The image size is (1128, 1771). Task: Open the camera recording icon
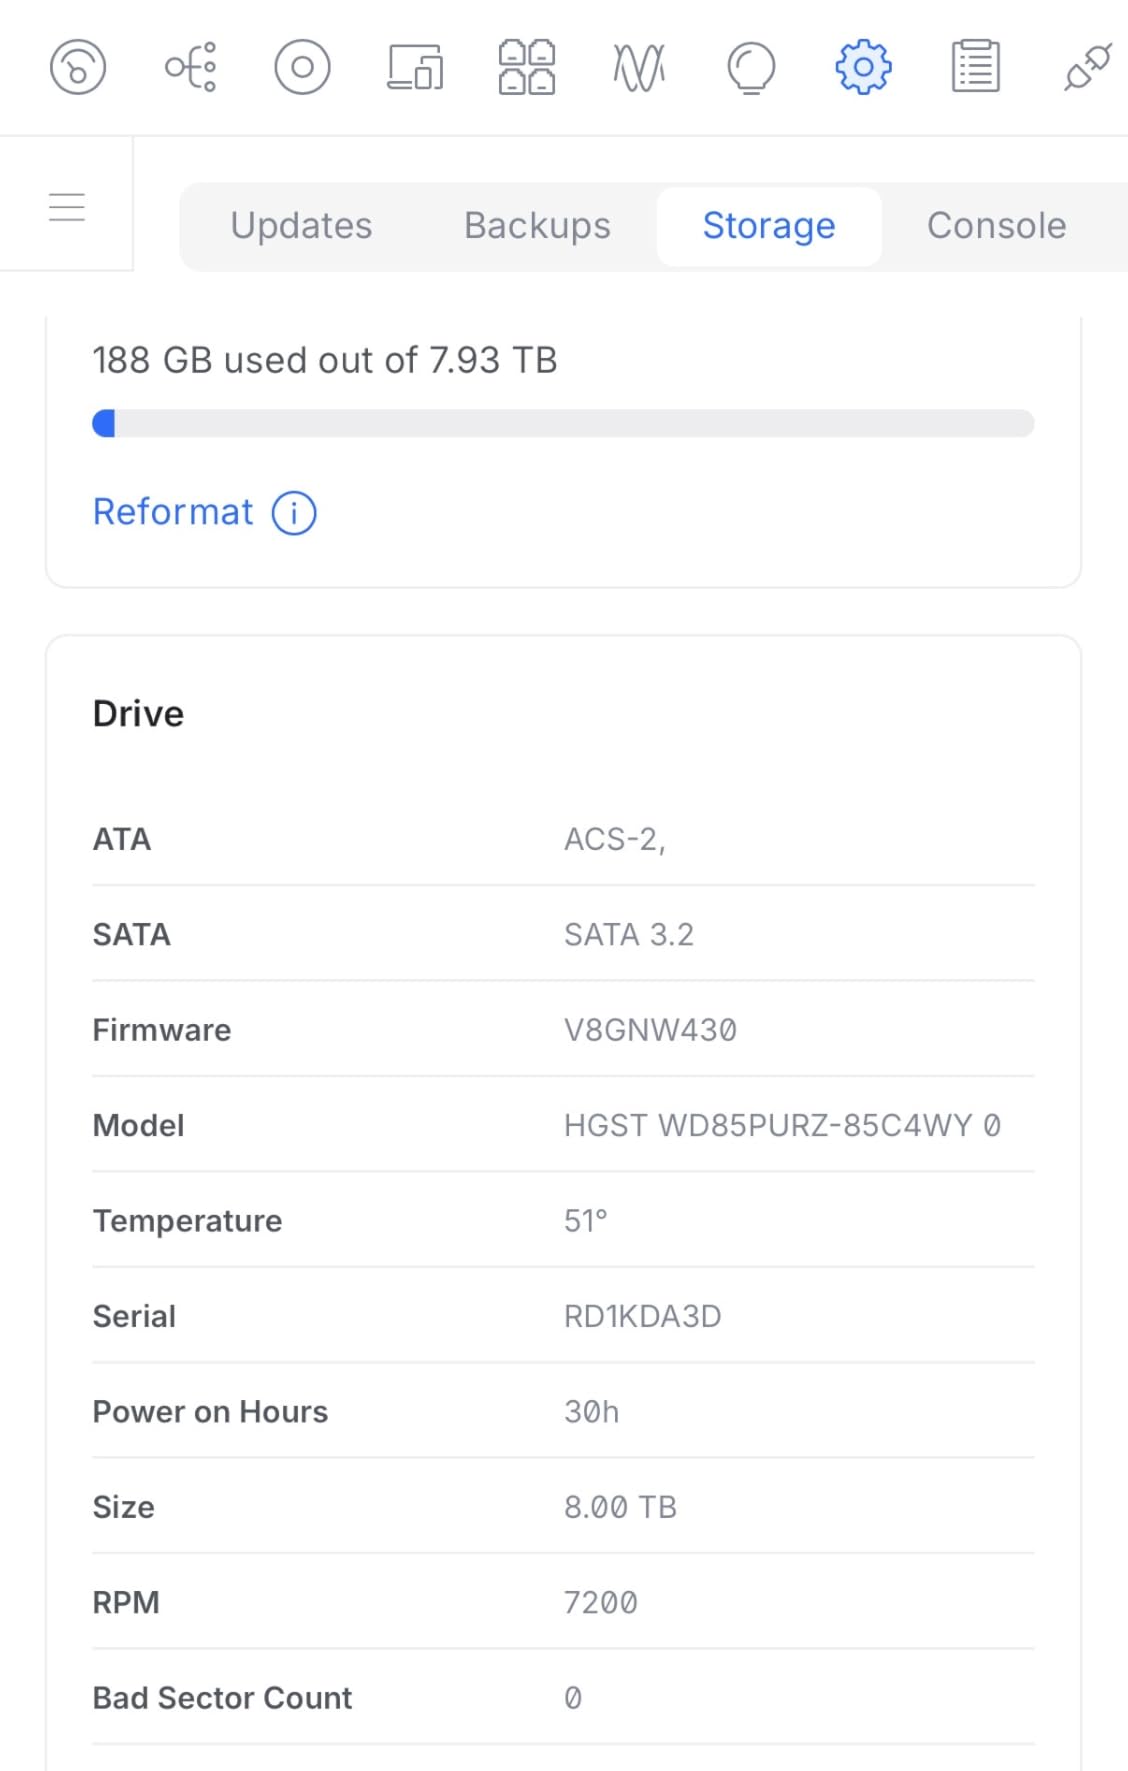coord(301,67)
